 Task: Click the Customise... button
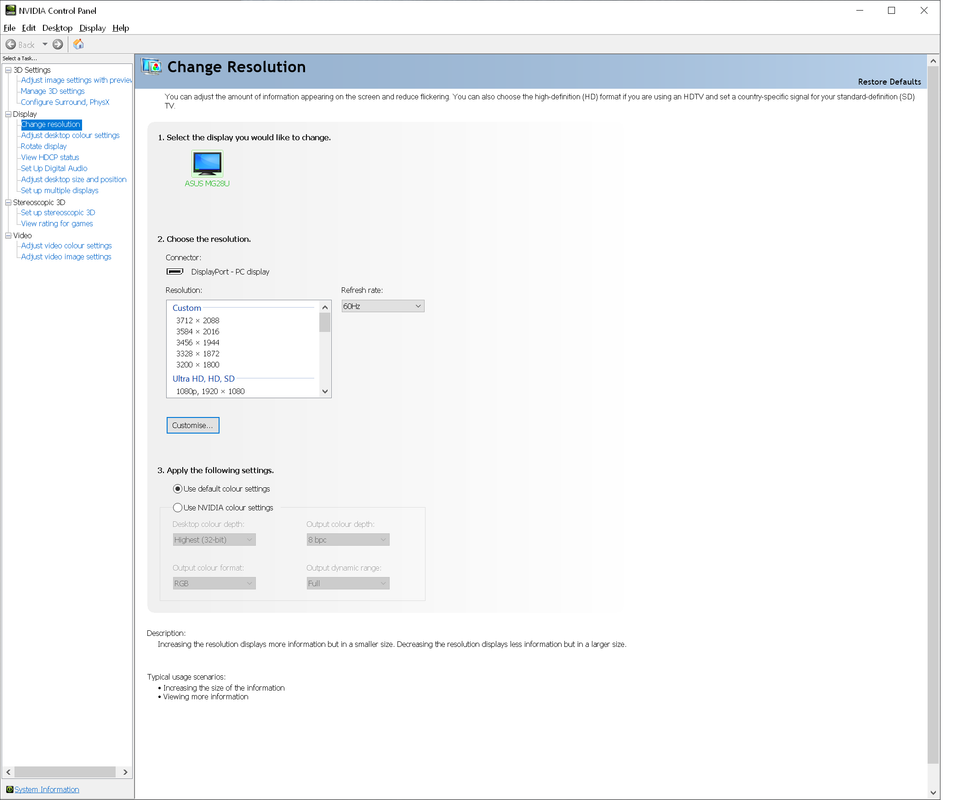[193, 425]
